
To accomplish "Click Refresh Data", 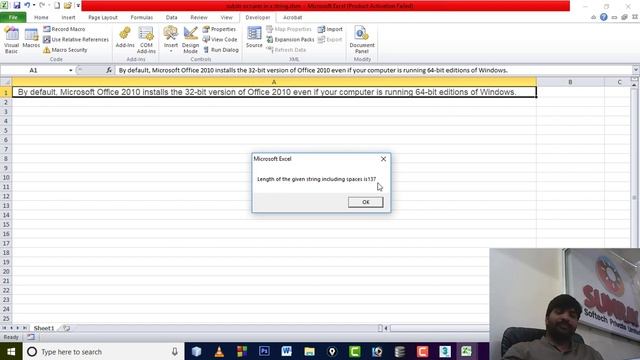I will [286, 50].
